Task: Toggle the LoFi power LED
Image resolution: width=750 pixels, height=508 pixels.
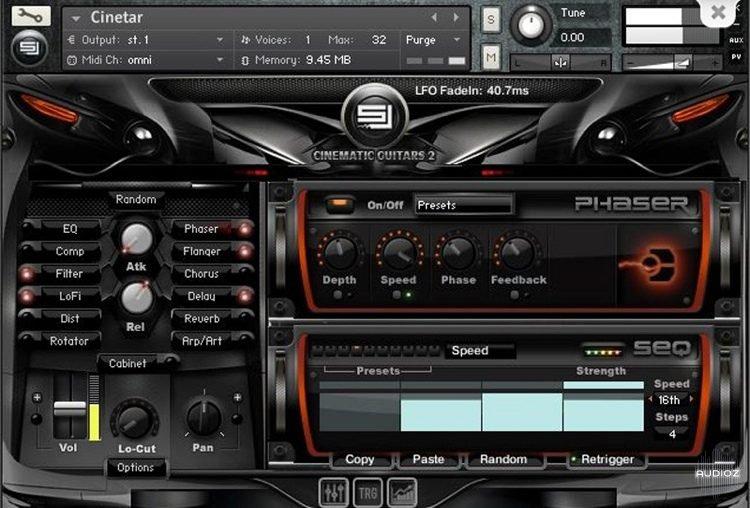Action: tap(26, 296)
